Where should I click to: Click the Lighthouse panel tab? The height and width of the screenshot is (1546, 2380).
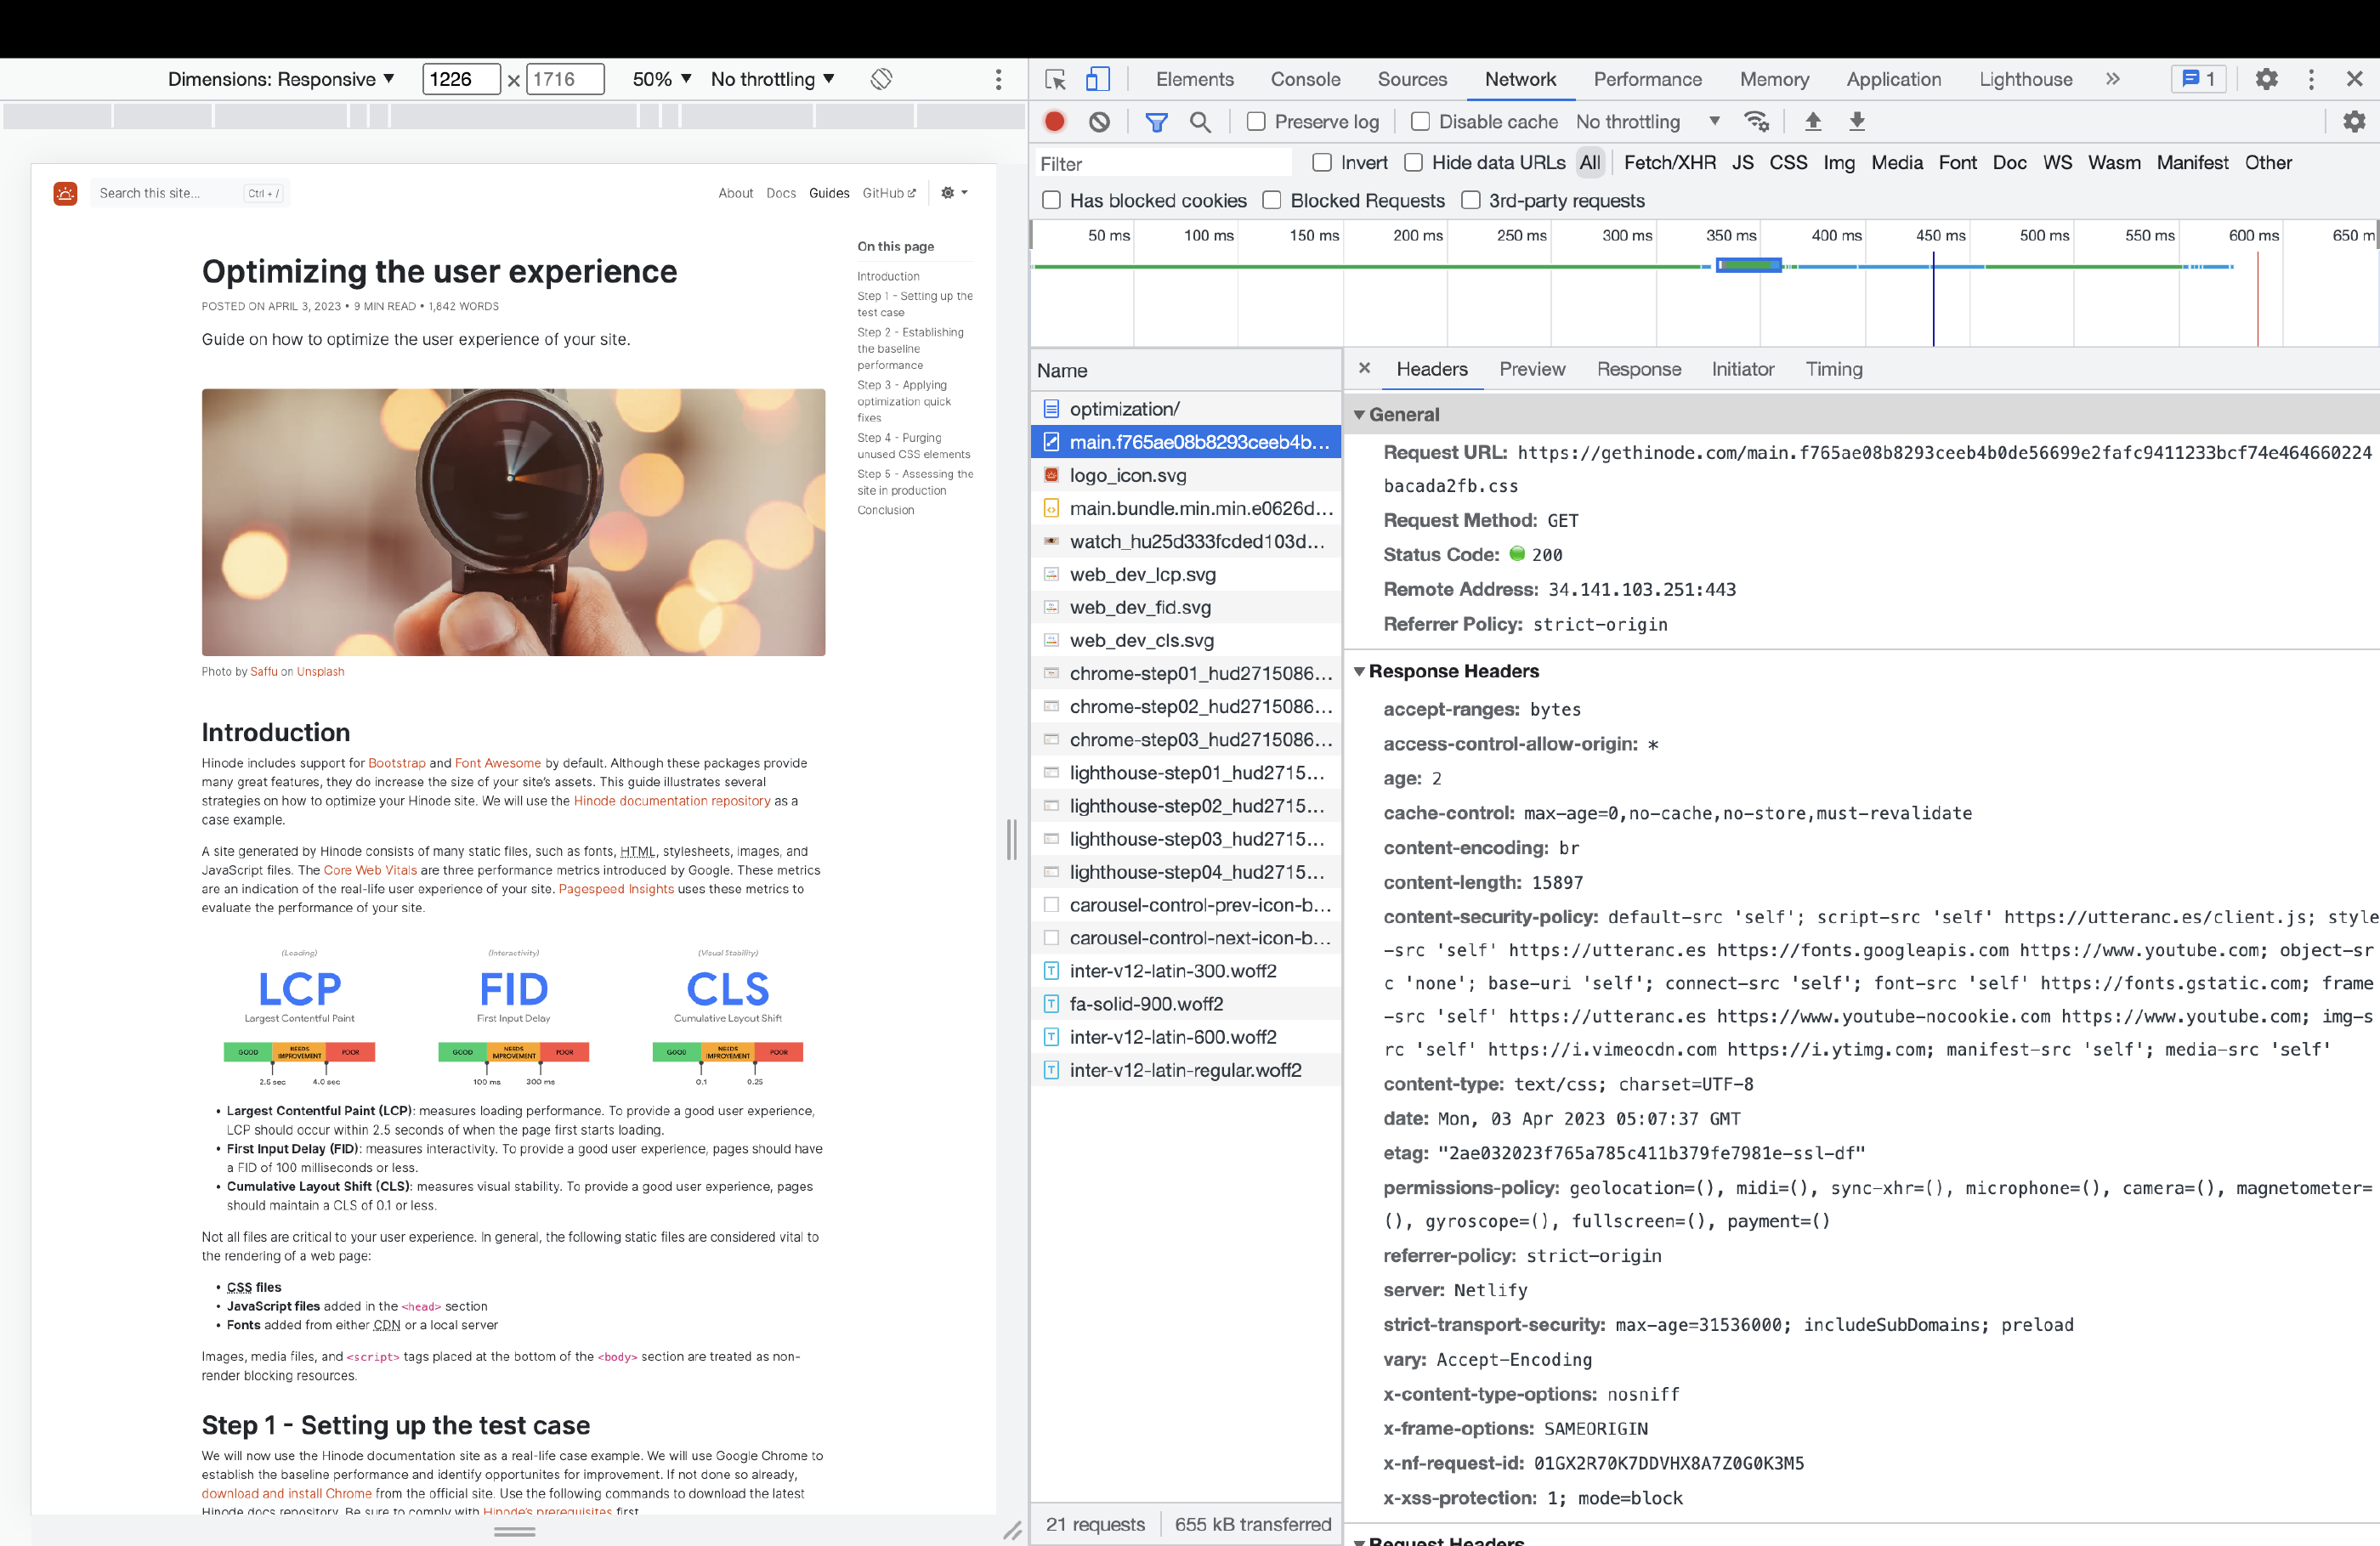coord(2025,78)
